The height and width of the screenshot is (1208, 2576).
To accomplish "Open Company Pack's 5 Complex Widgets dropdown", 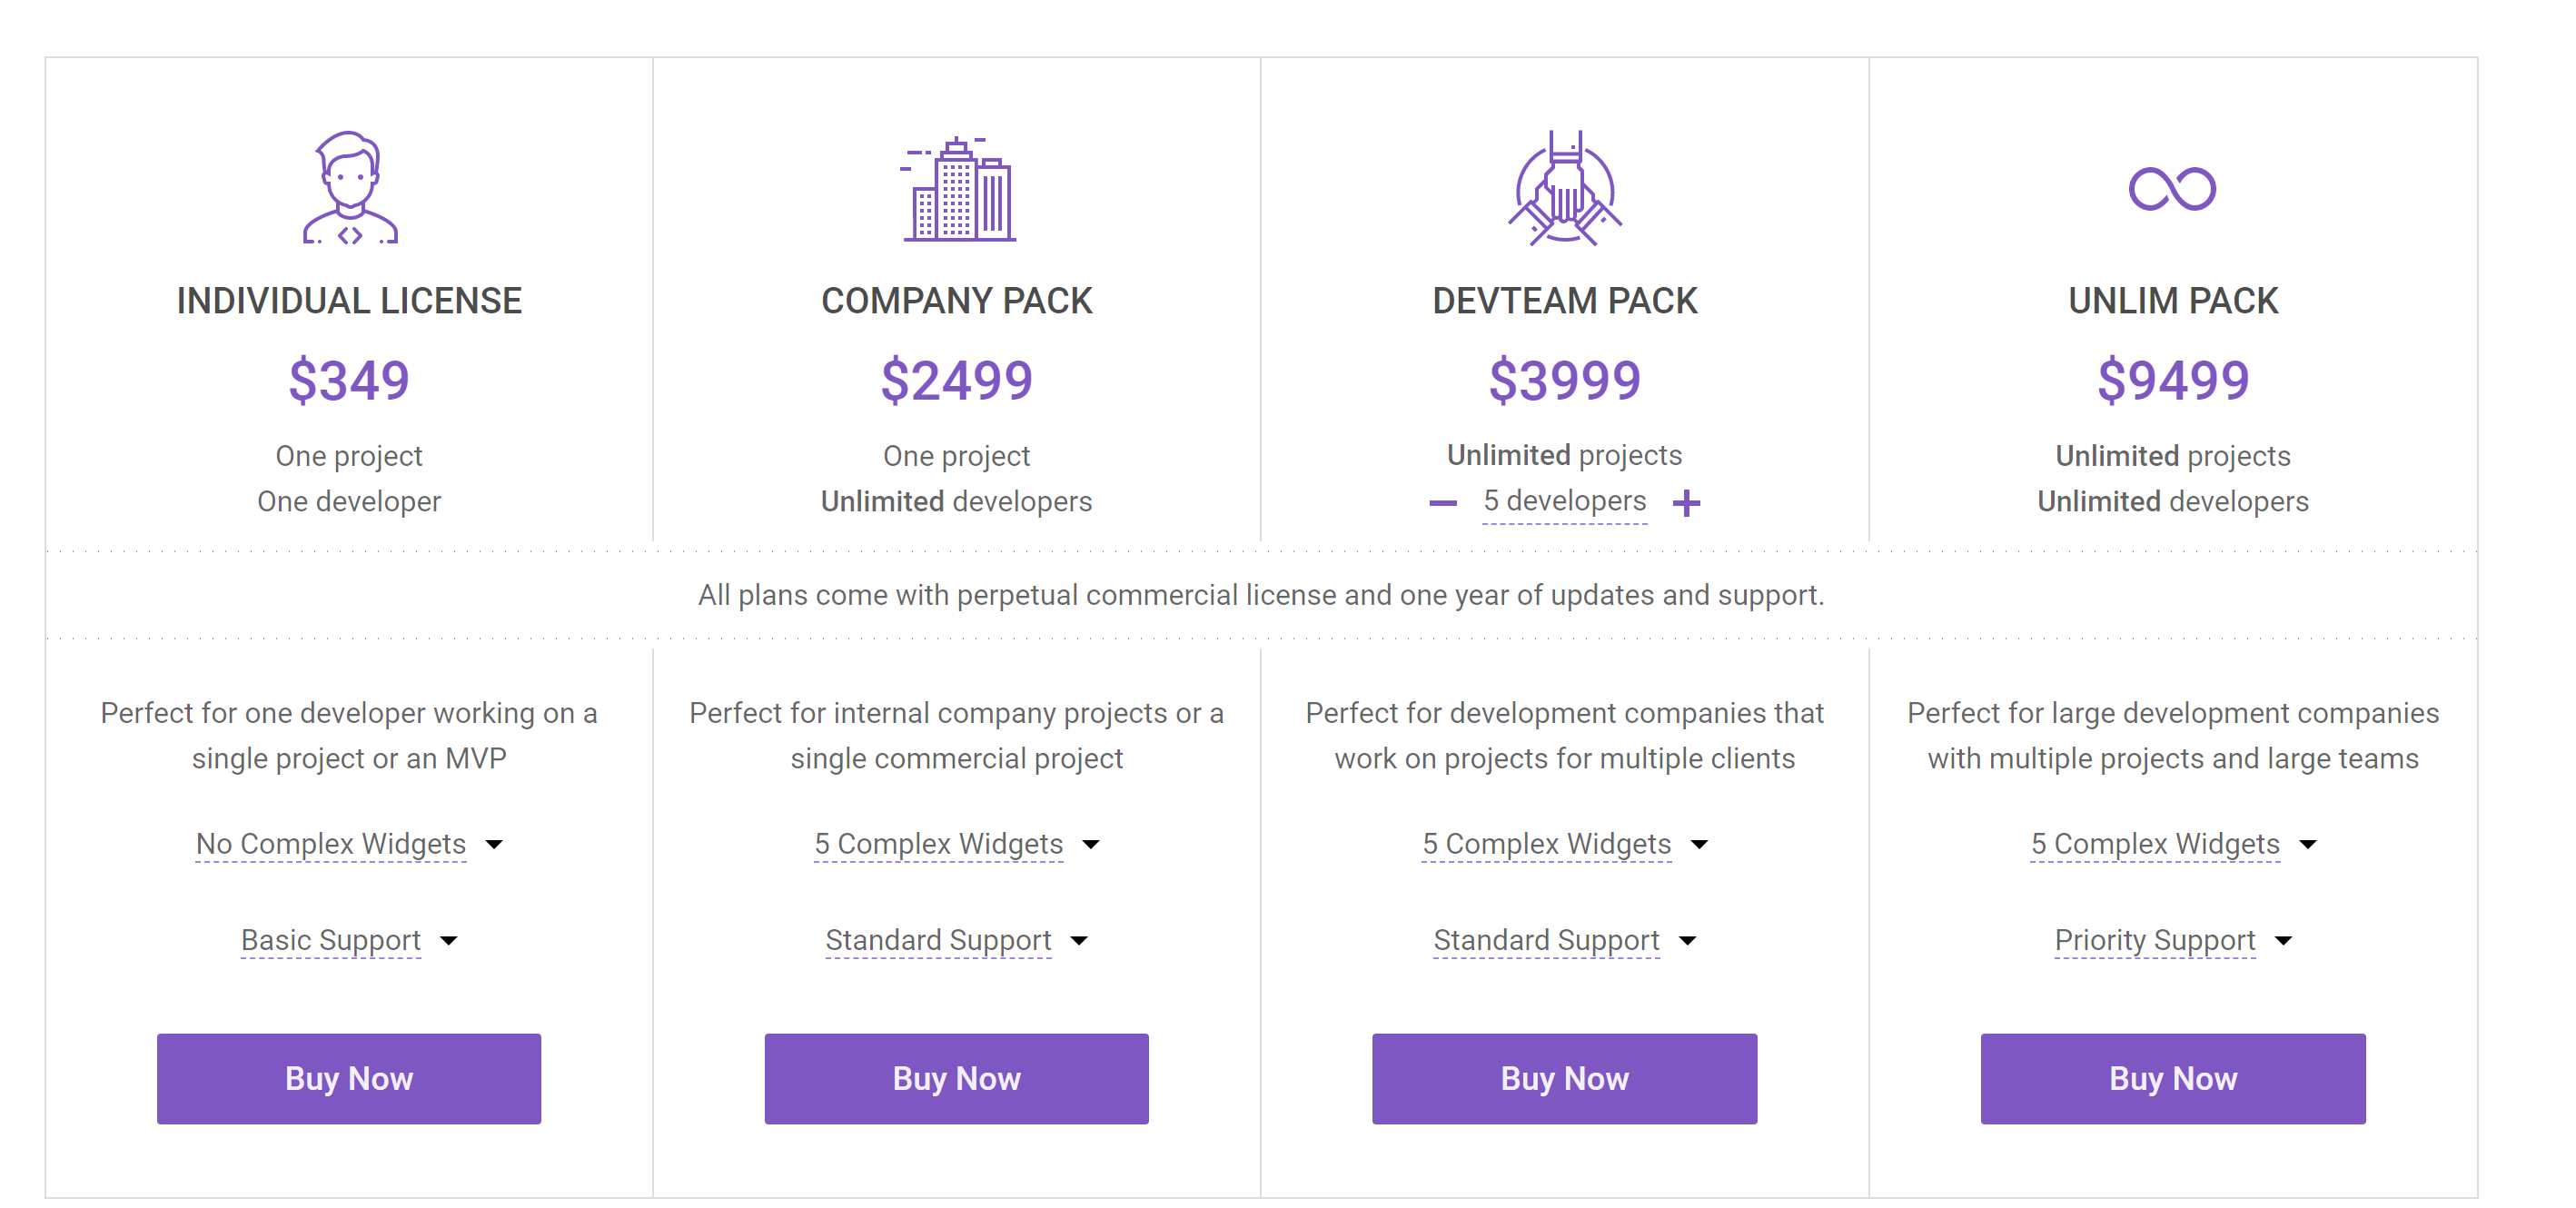I will click(957, 844).
